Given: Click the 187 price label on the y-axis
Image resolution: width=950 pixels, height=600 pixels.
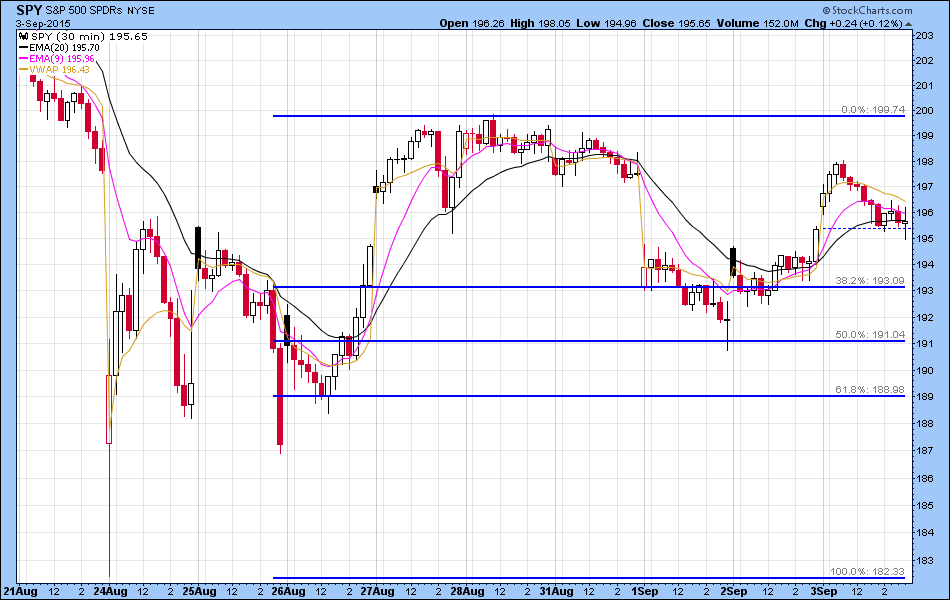Looking at the screenshot, I should 925,450.
